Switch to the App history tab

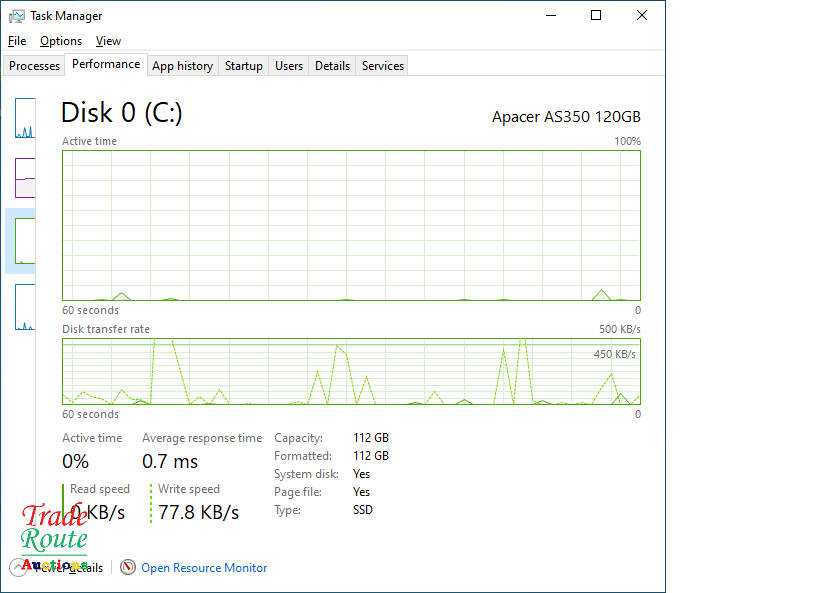[x=182, y=66]
